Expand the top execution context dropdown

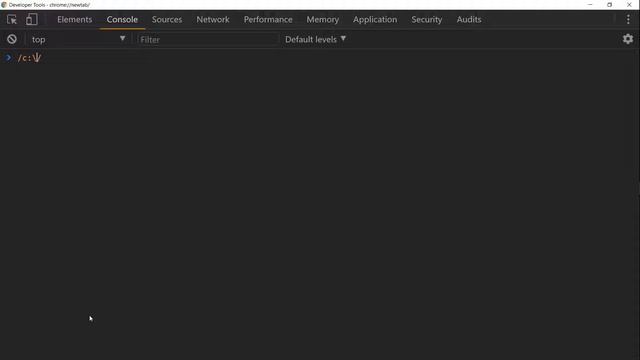click(78, 39)
